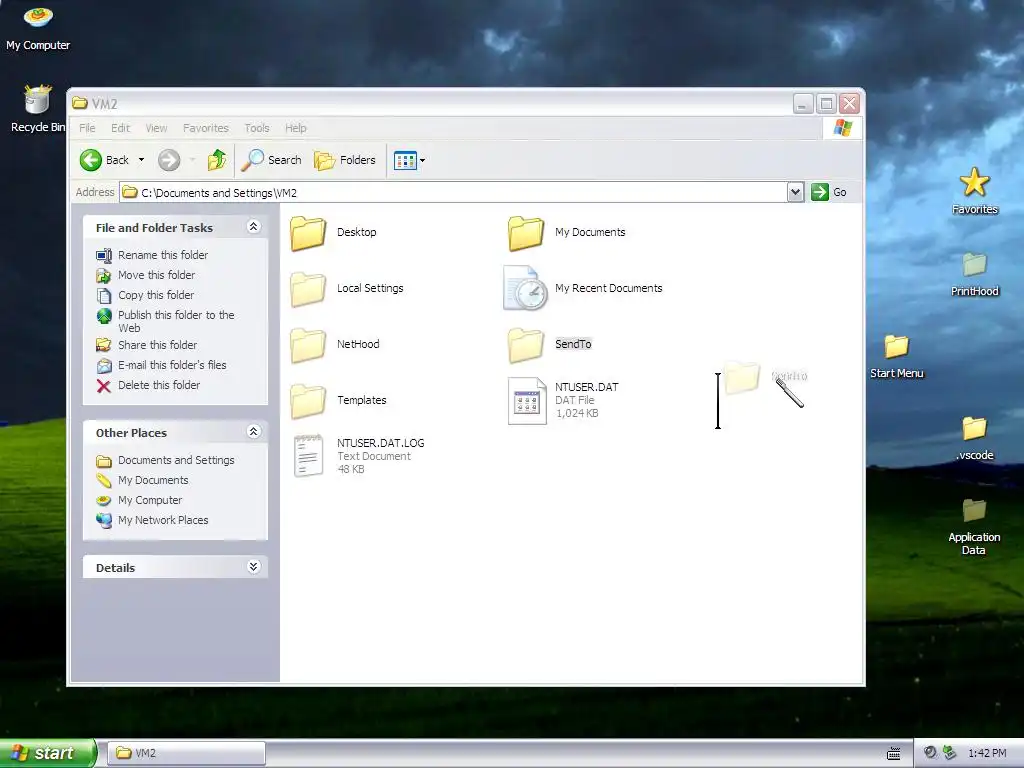Click the Rename this folder icon

tap(104, 255)
